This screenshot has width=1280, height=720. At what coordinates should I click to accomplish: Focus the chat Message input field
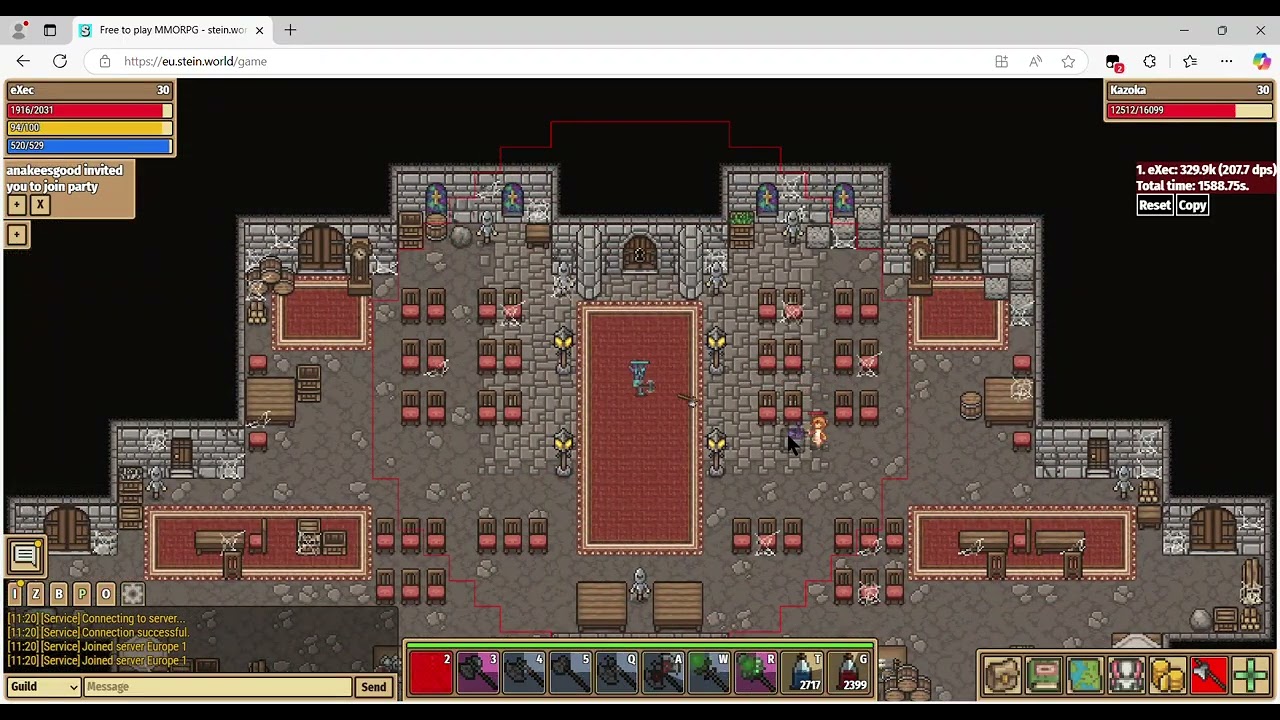[x=218, y=687]
